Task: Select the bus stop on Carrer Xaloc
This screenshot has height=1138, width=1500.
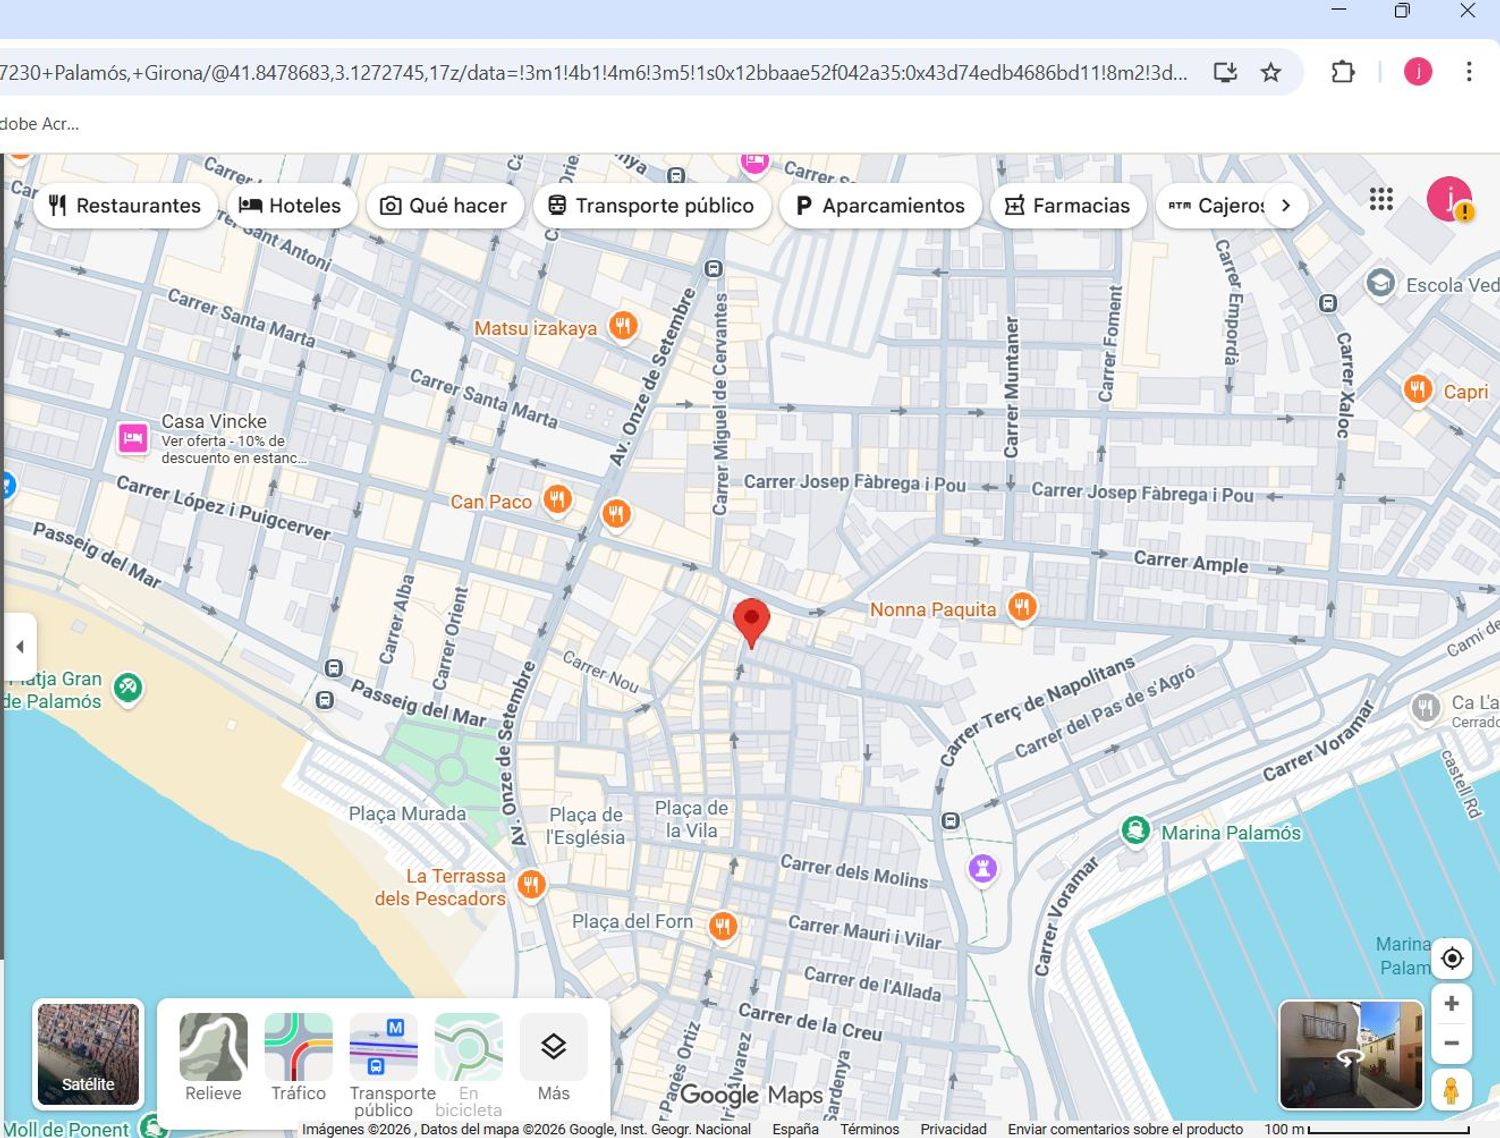Action: [x=1328, y=303]
